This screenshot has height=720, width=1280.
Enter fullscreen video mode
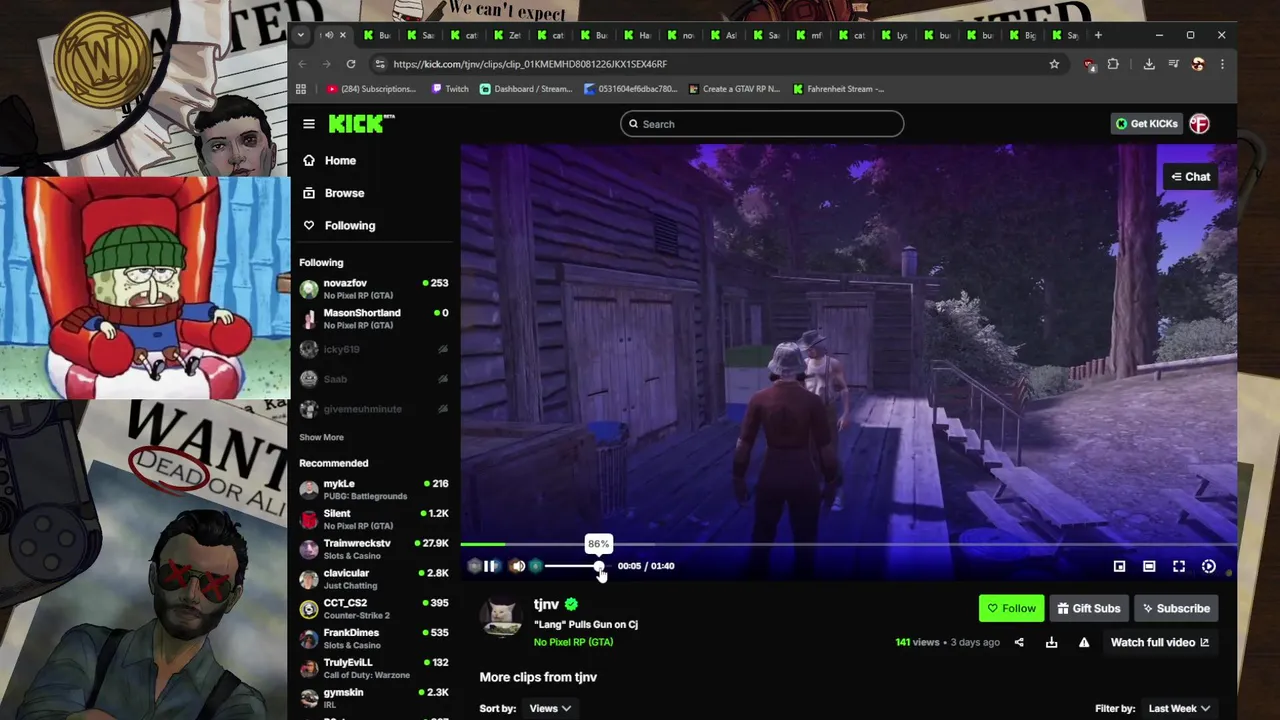[x=1179, y=566]
